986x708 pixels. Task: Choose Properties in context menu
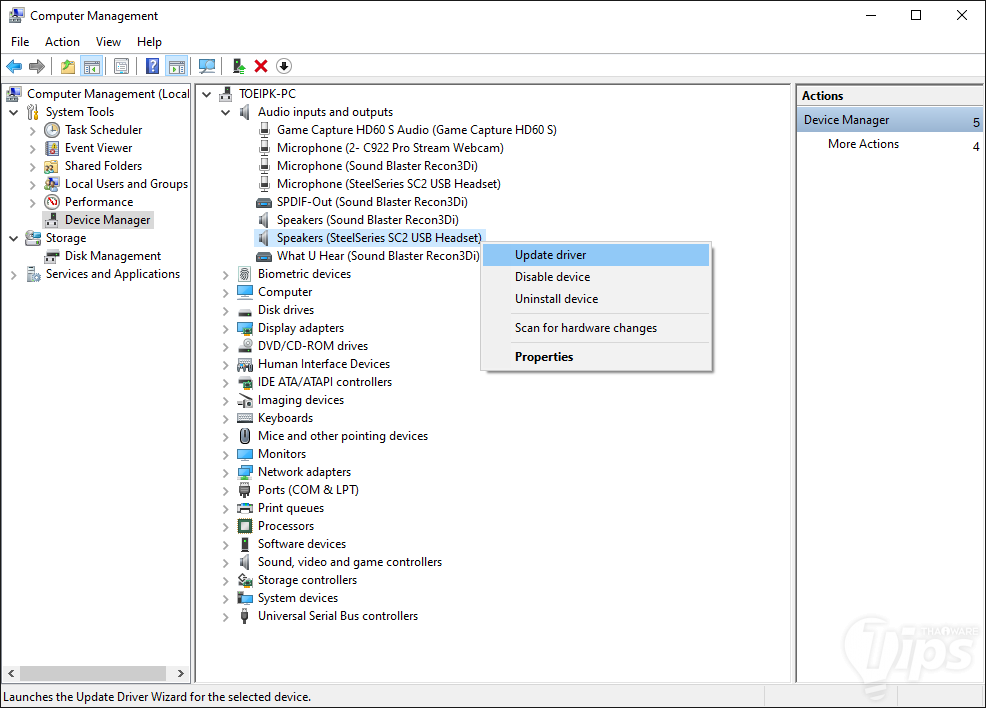click(x=597, y=357)
